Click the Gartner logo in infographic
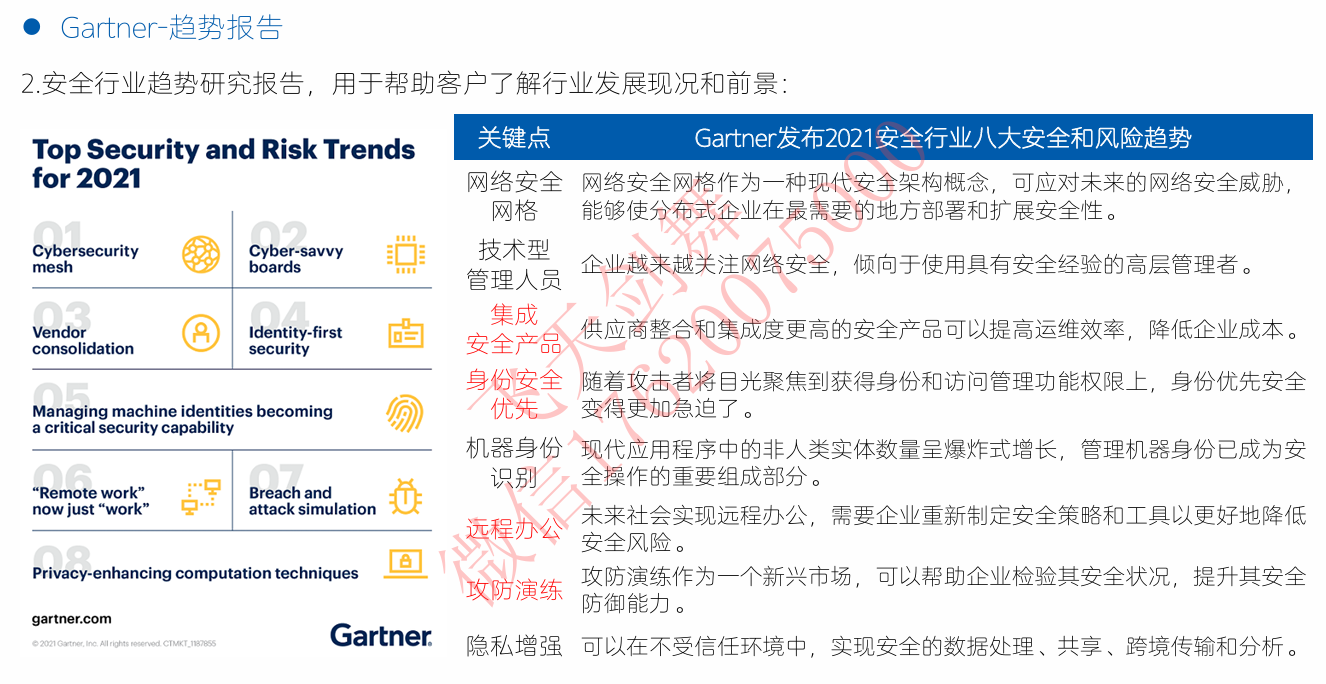Viewport: 1326px width, 684px height. coord(381,635)
